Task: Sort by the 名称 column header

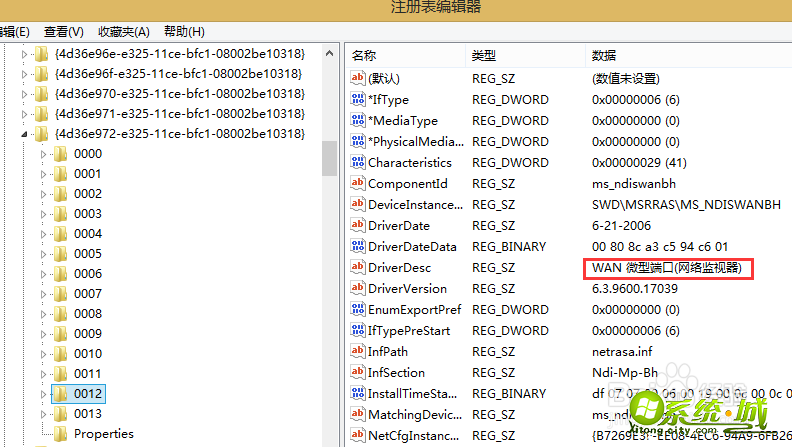Action: coord(406,56)
